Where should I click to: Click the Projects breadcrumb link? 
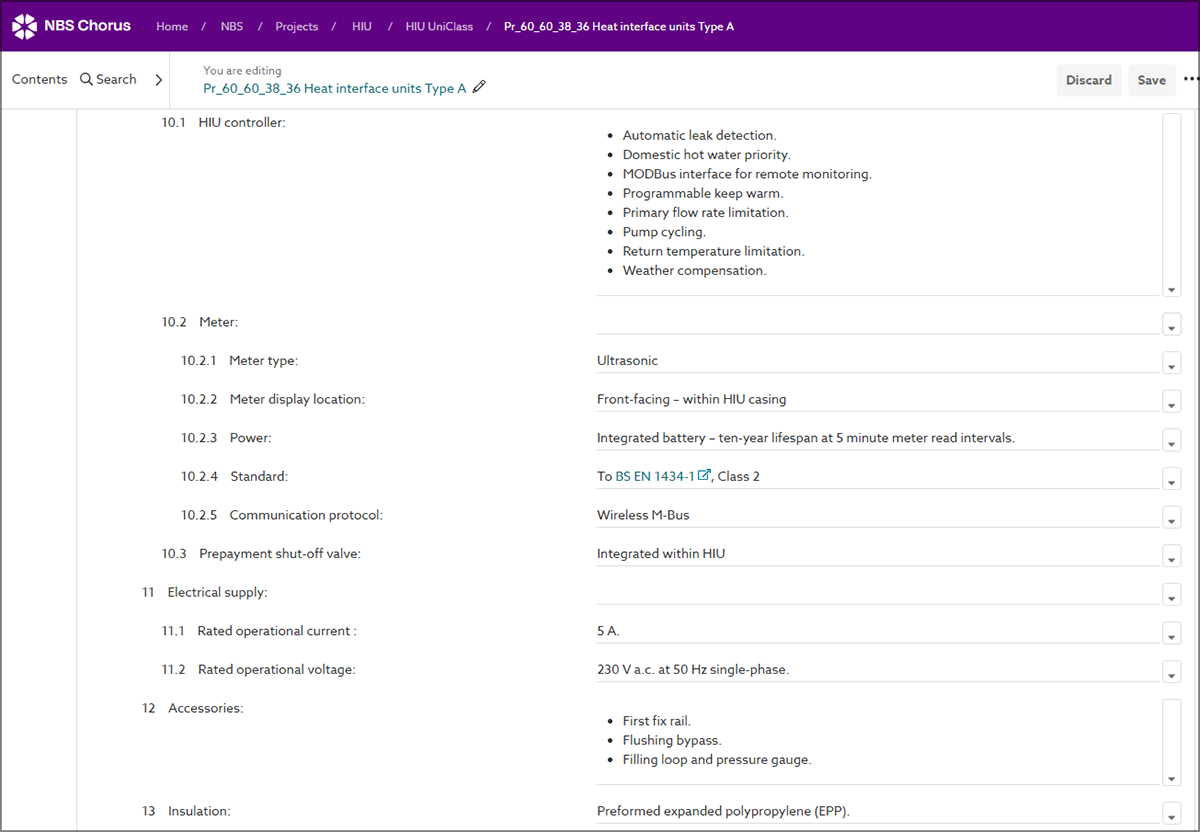tap(296, 27)
